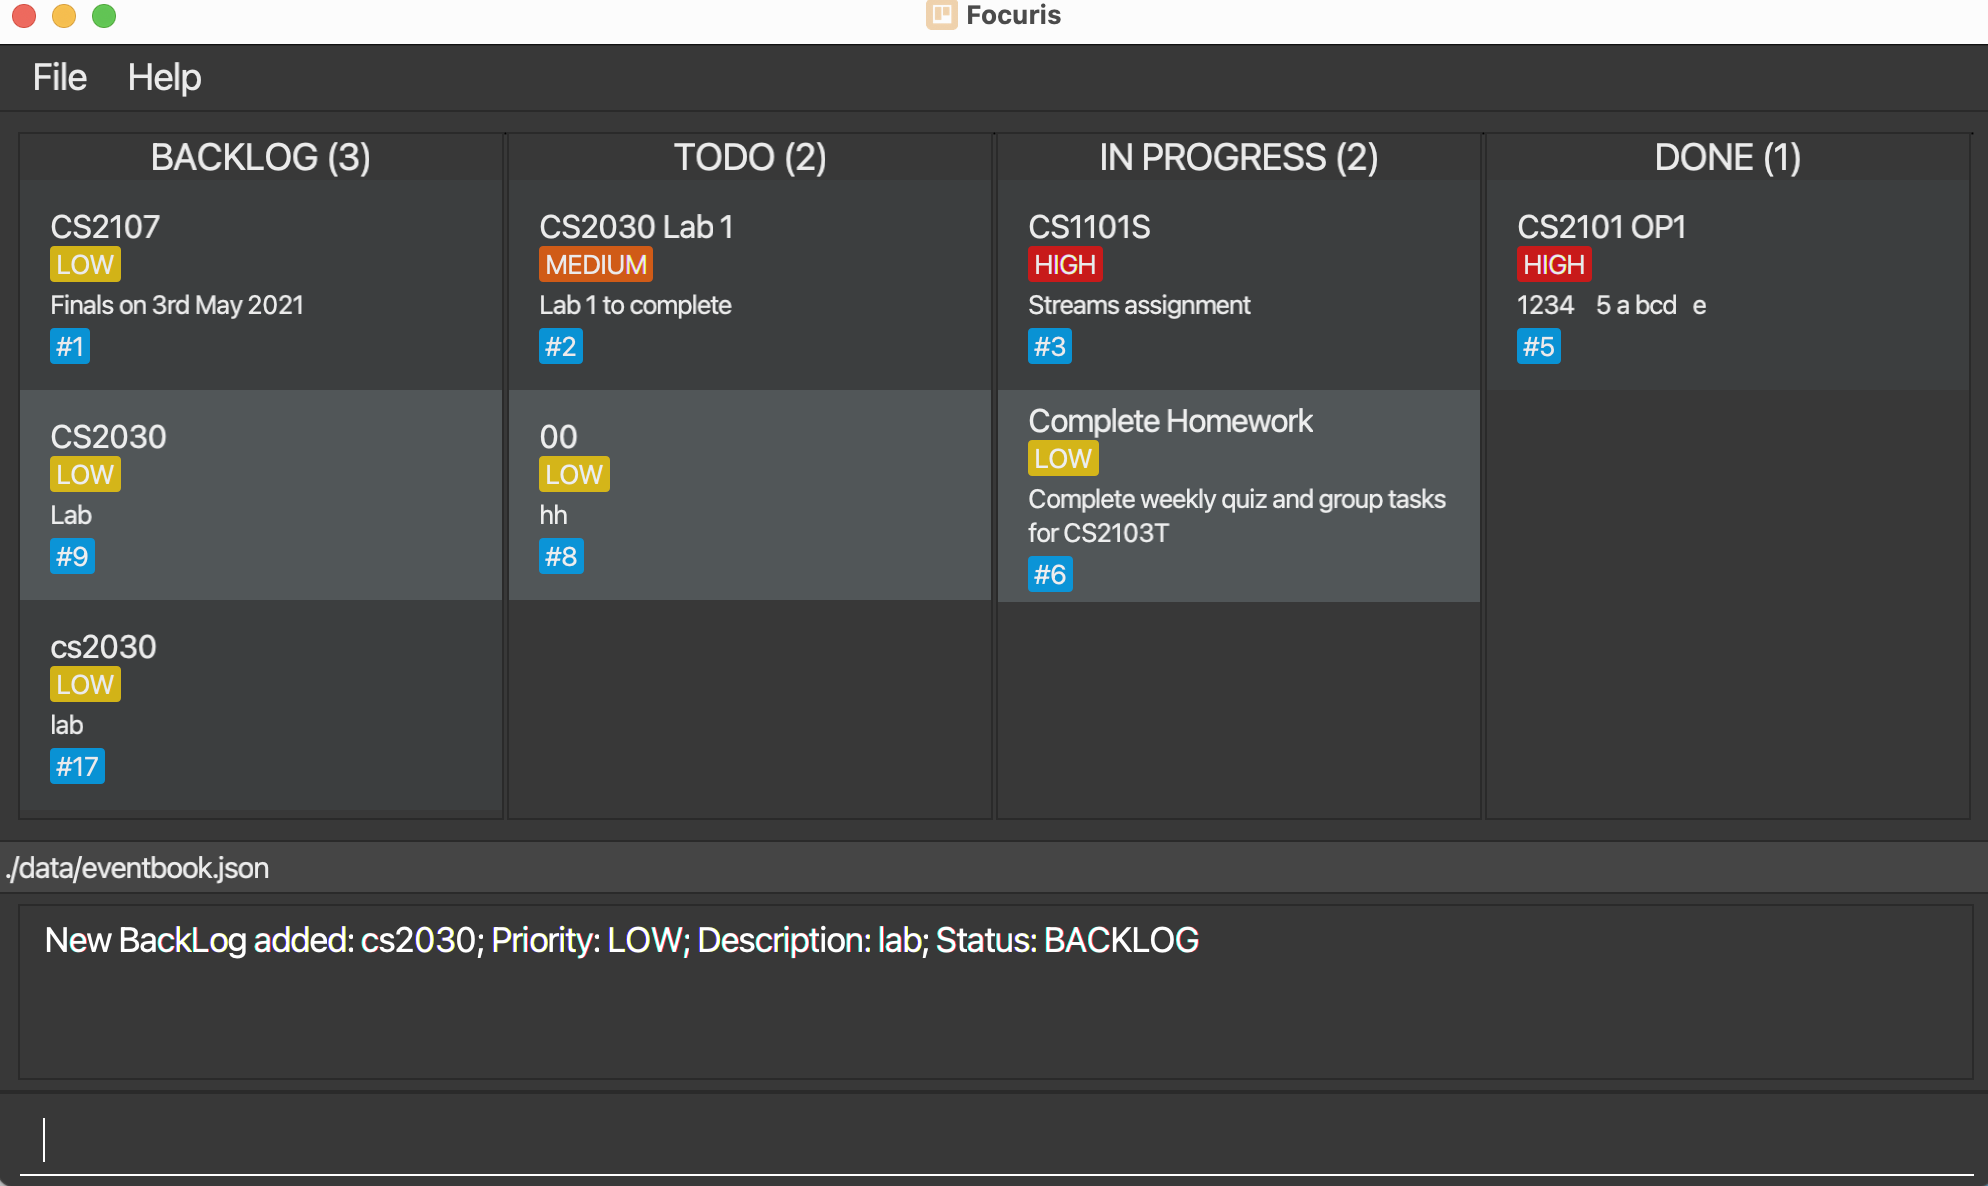Select the IN PROGRESS (2) column header
Image resolution: width=1988 pixels, height=1186 pixels.
pos(1238,157)
